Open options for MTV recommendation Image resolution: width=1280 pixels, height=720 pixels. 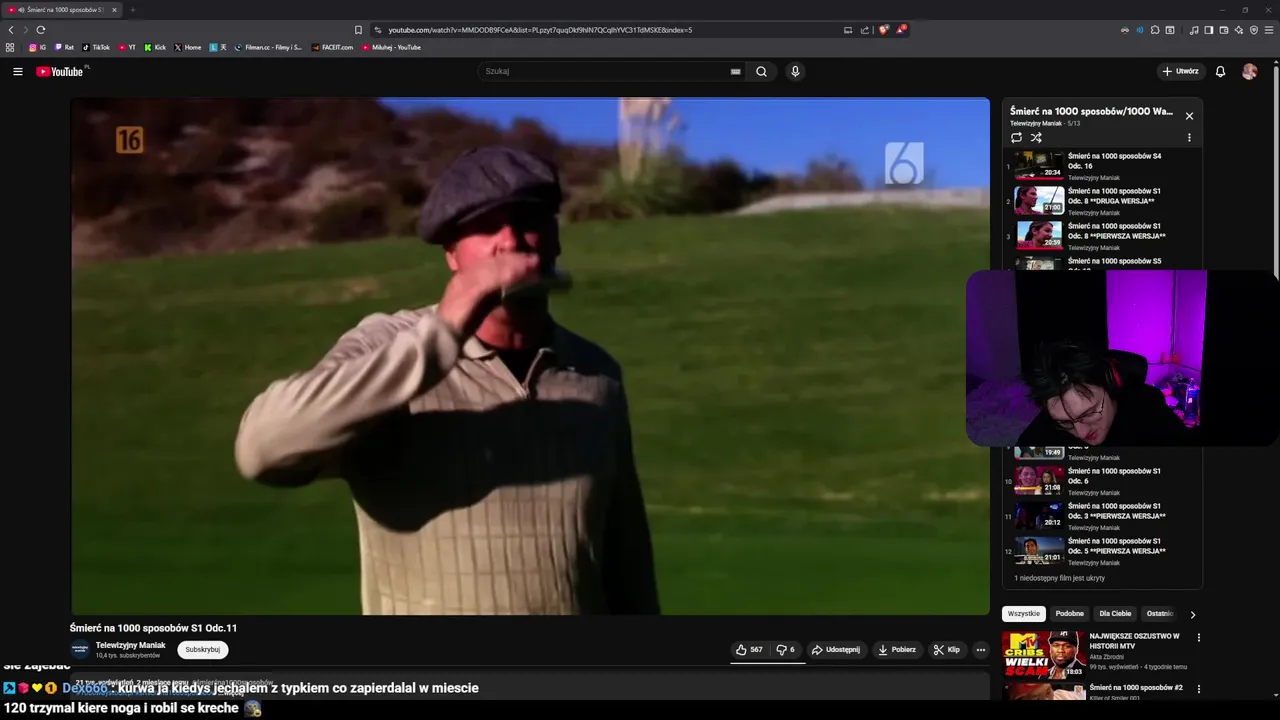1198,637
